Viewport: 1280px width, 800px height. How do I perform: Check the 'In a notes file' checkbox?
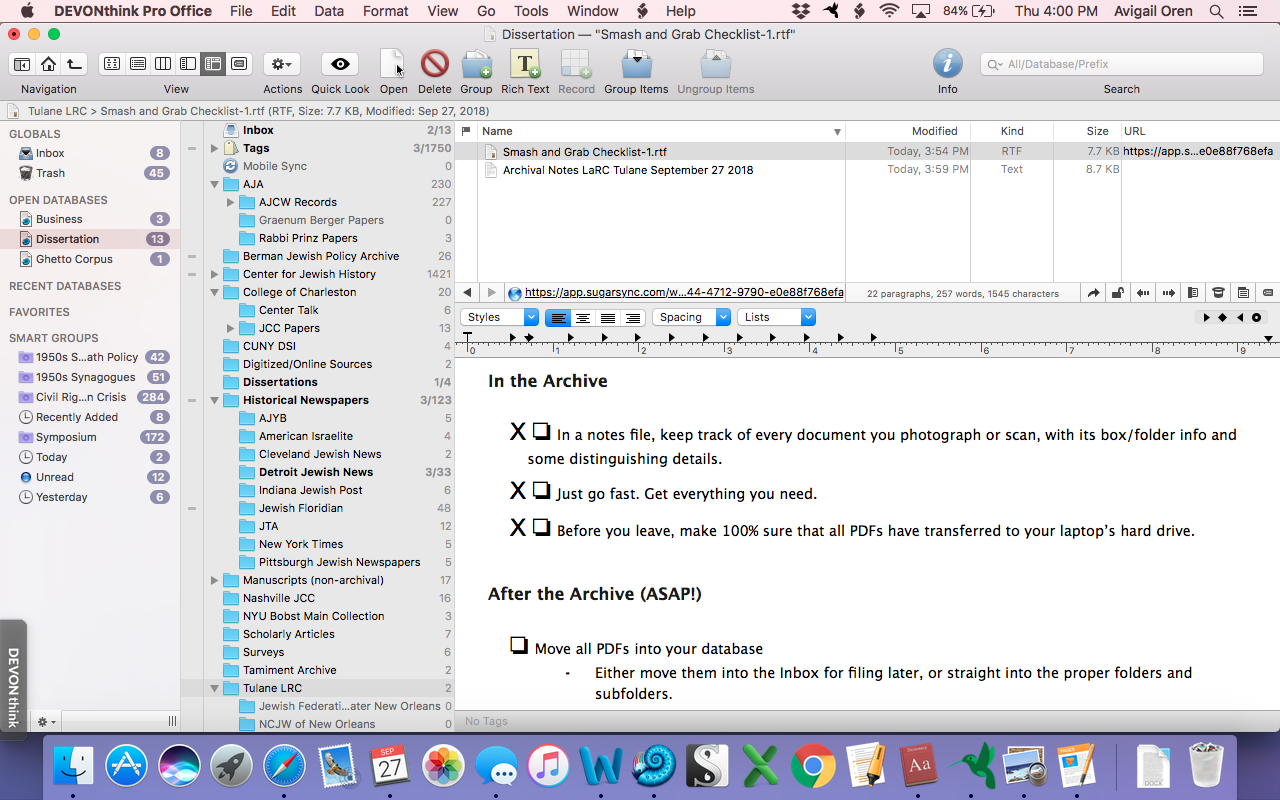(x=541, y=432)
